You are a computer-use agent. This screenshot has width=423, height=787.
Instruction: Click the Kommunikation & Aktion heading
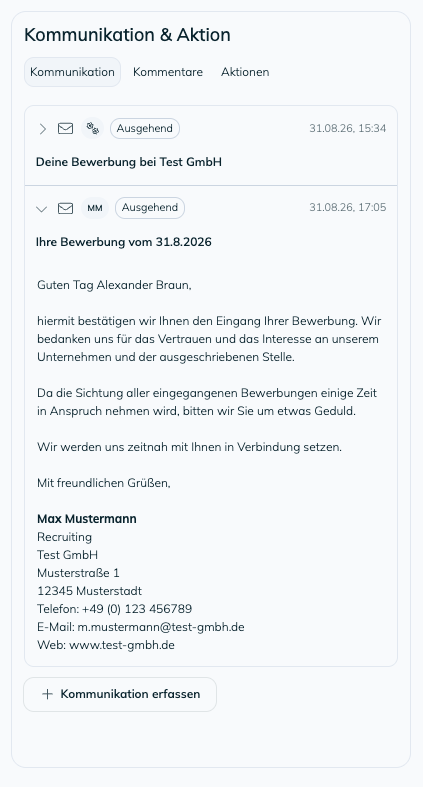pos(127,35)
